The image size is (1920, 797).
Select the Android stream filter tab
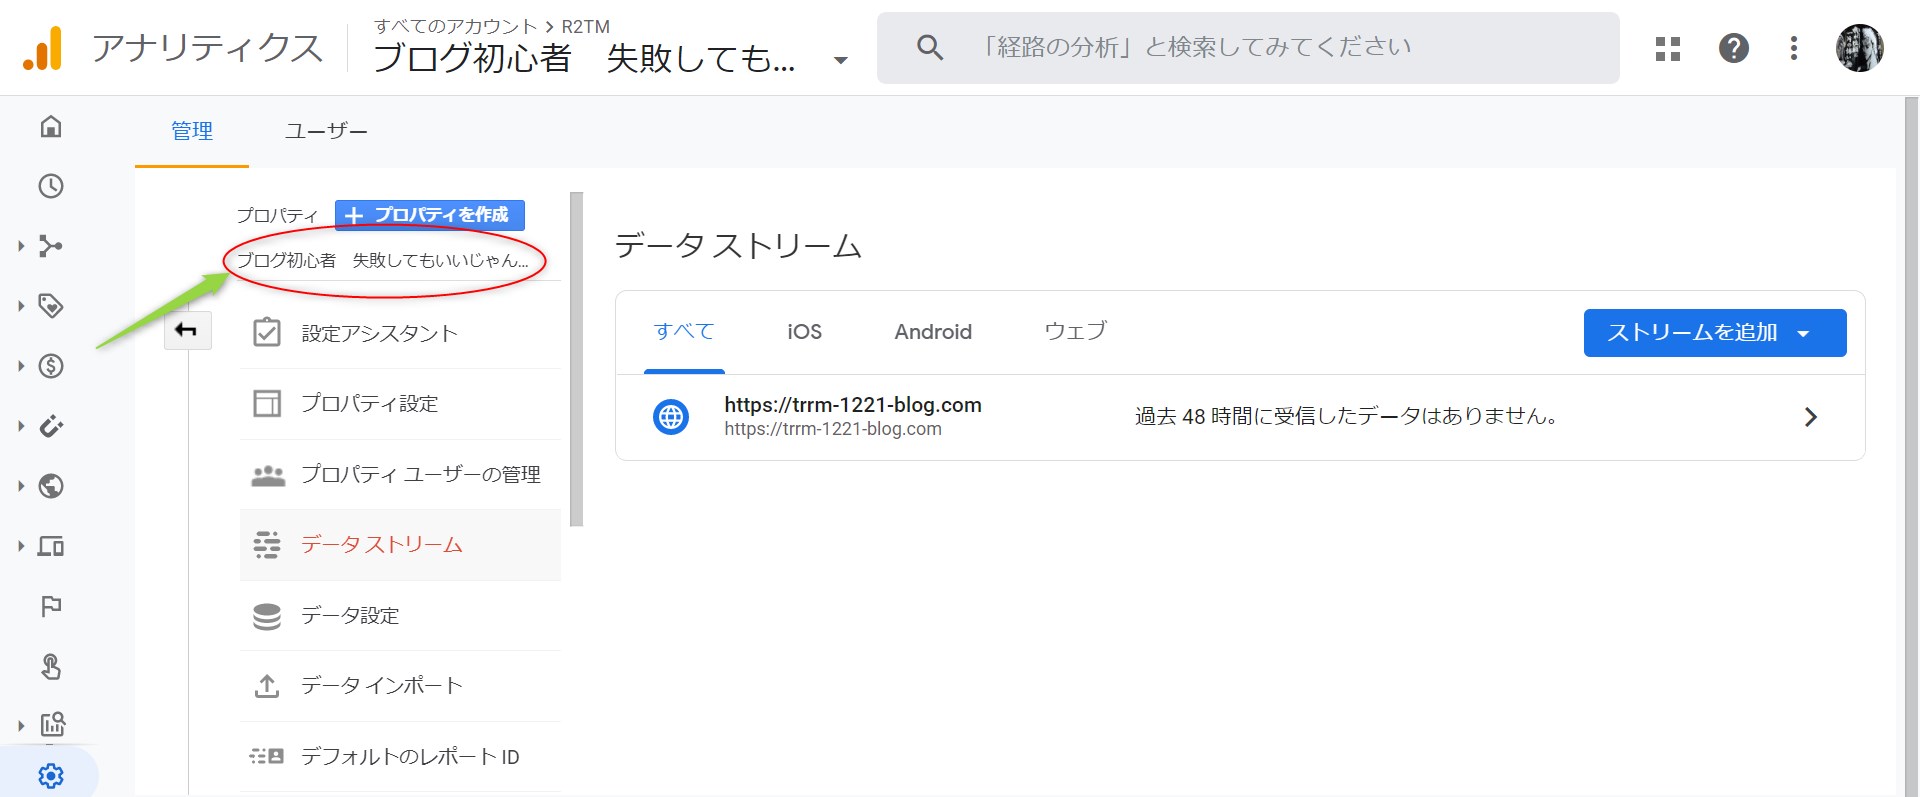coord(932,332)
